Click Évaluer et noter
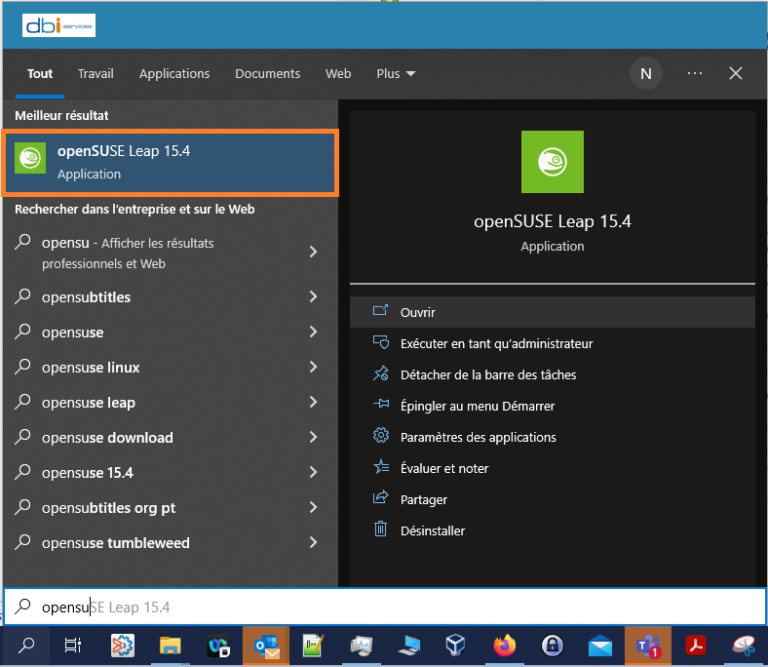This screenshot has width=768, height=667. 552,468
